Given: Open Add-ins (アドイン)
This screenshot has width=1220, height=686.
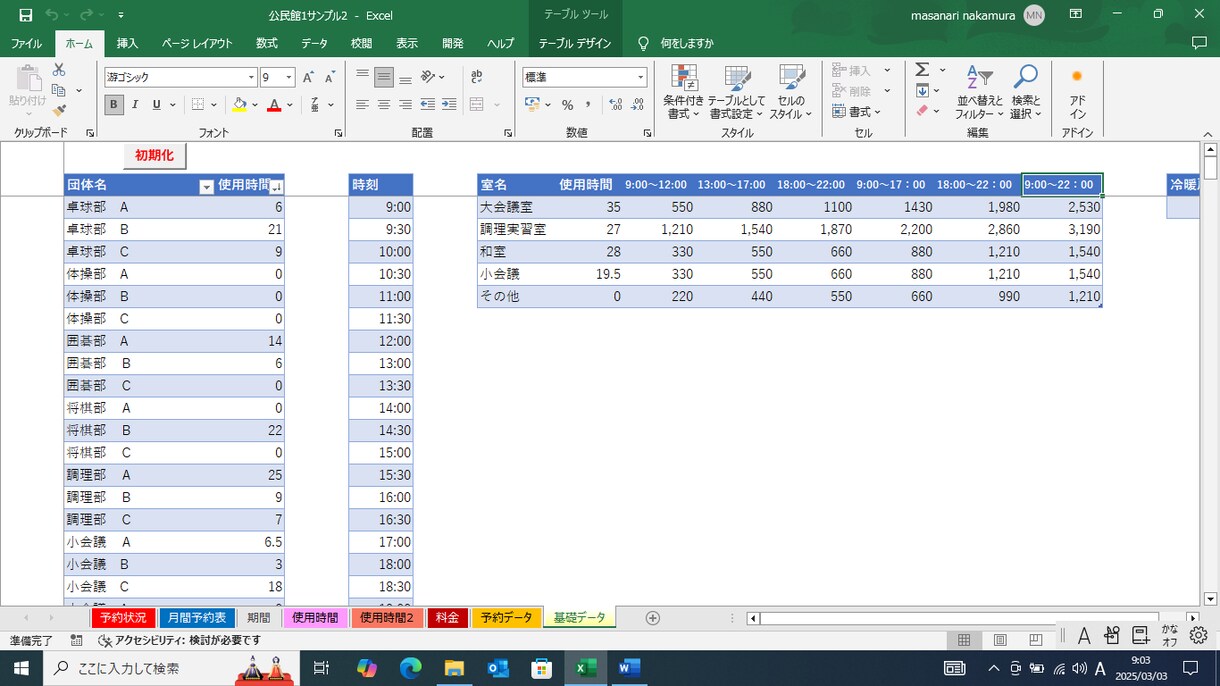Looking at the screenshot, I should [1077, 92].
